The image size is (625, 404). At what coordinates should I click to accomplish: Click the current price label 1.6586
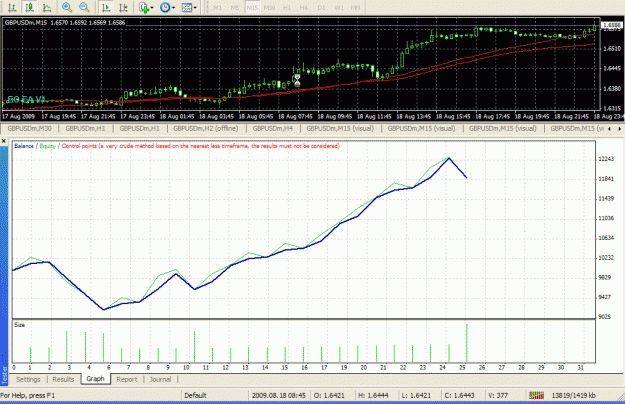pyautogui.click(x=613, y=25)
